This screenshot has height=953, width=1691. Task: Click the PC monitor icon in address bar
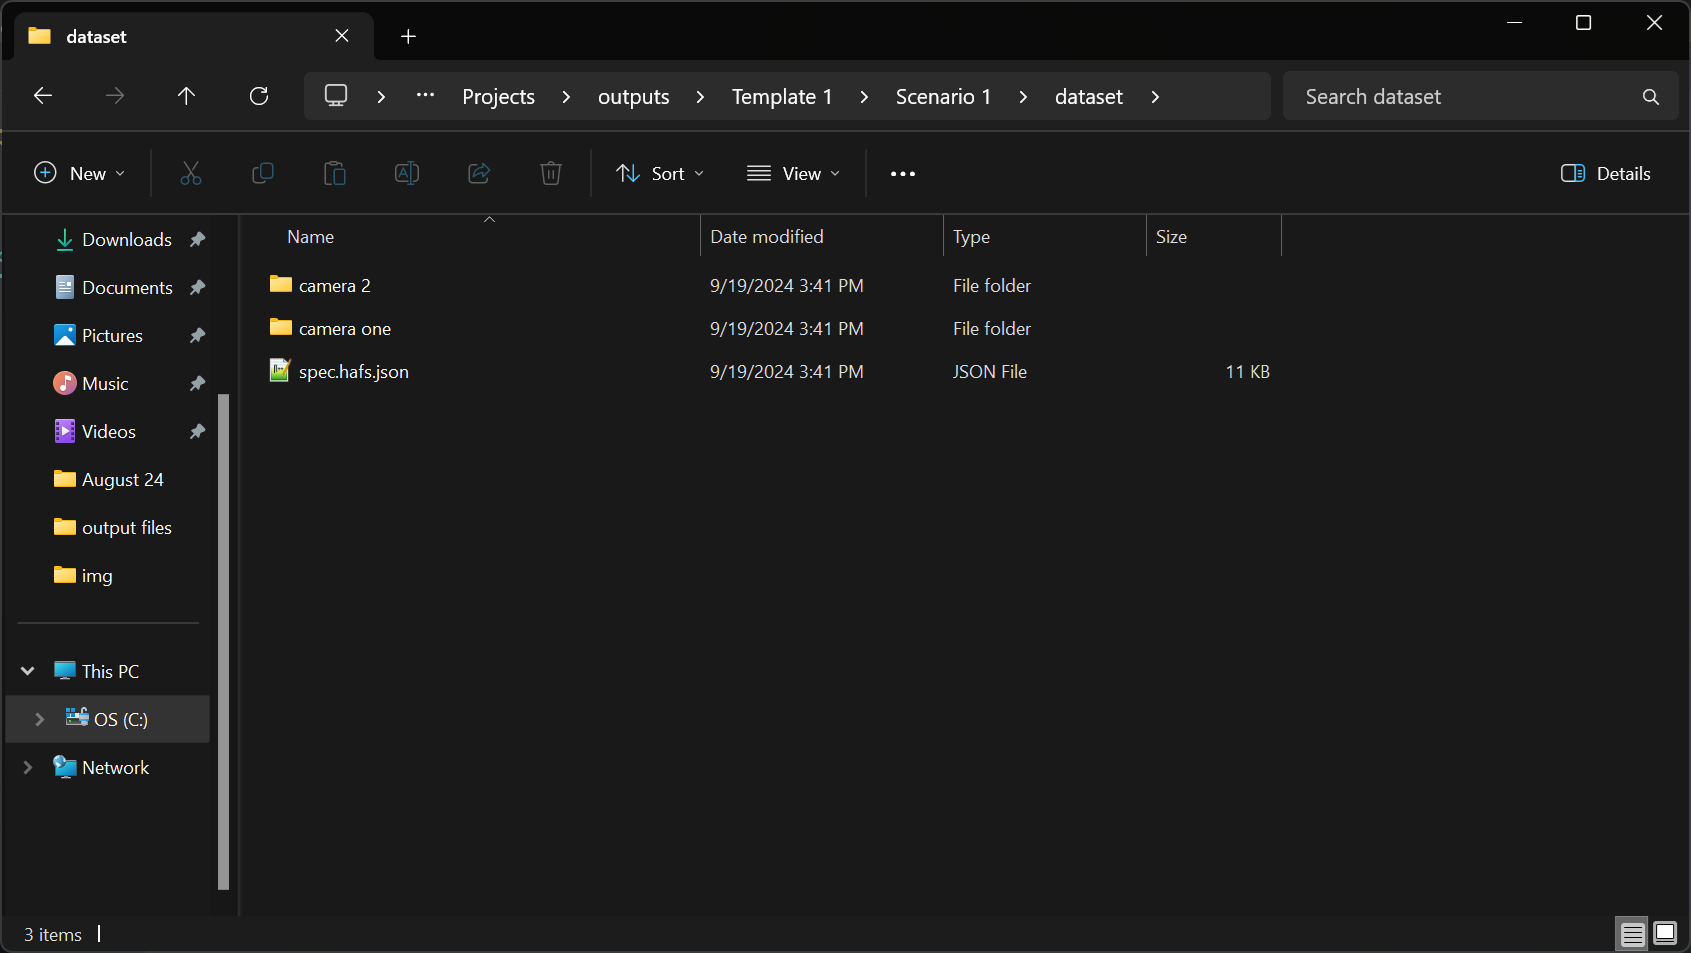tap(336, 95)
